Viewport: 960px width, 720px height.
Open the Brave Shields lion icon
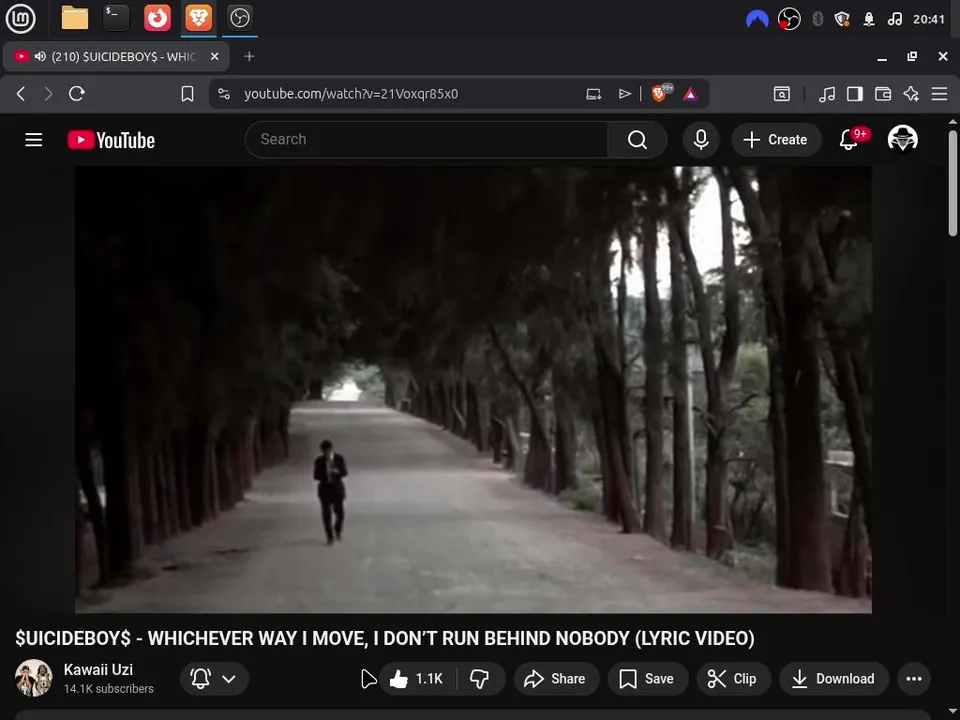coord(660,93)
